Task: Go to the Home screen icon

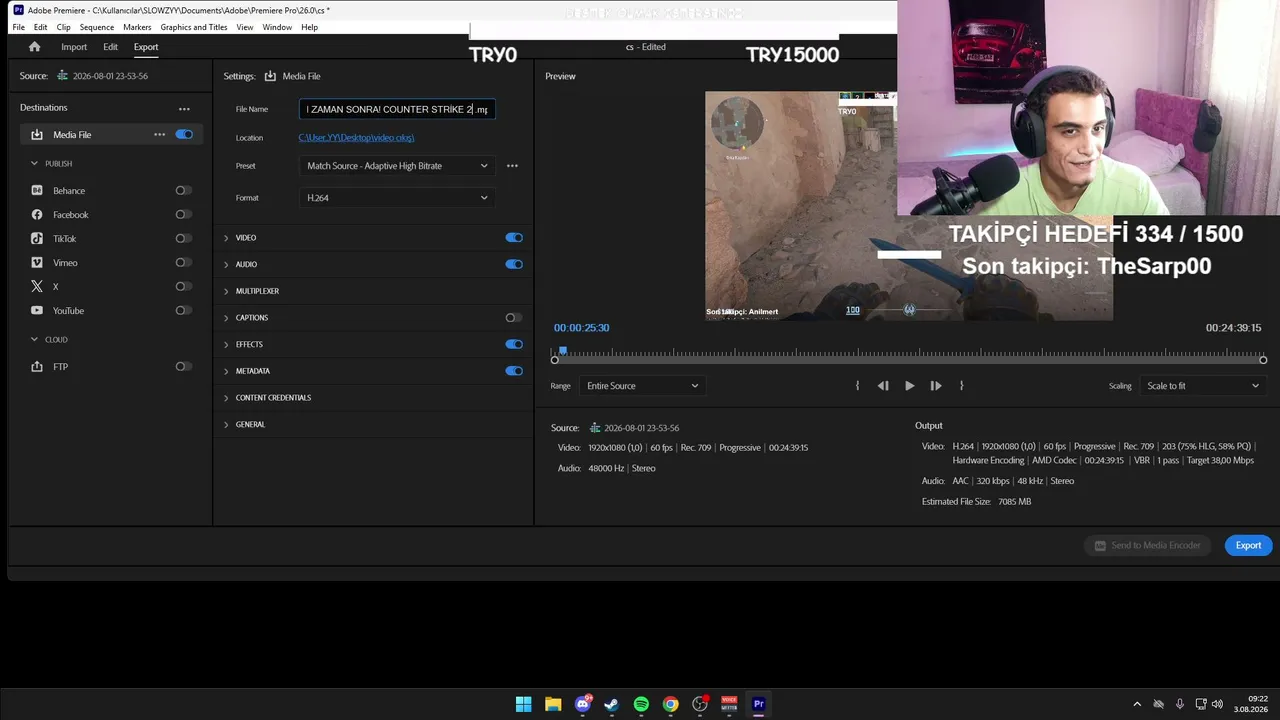Action: (x=35, y=47)
